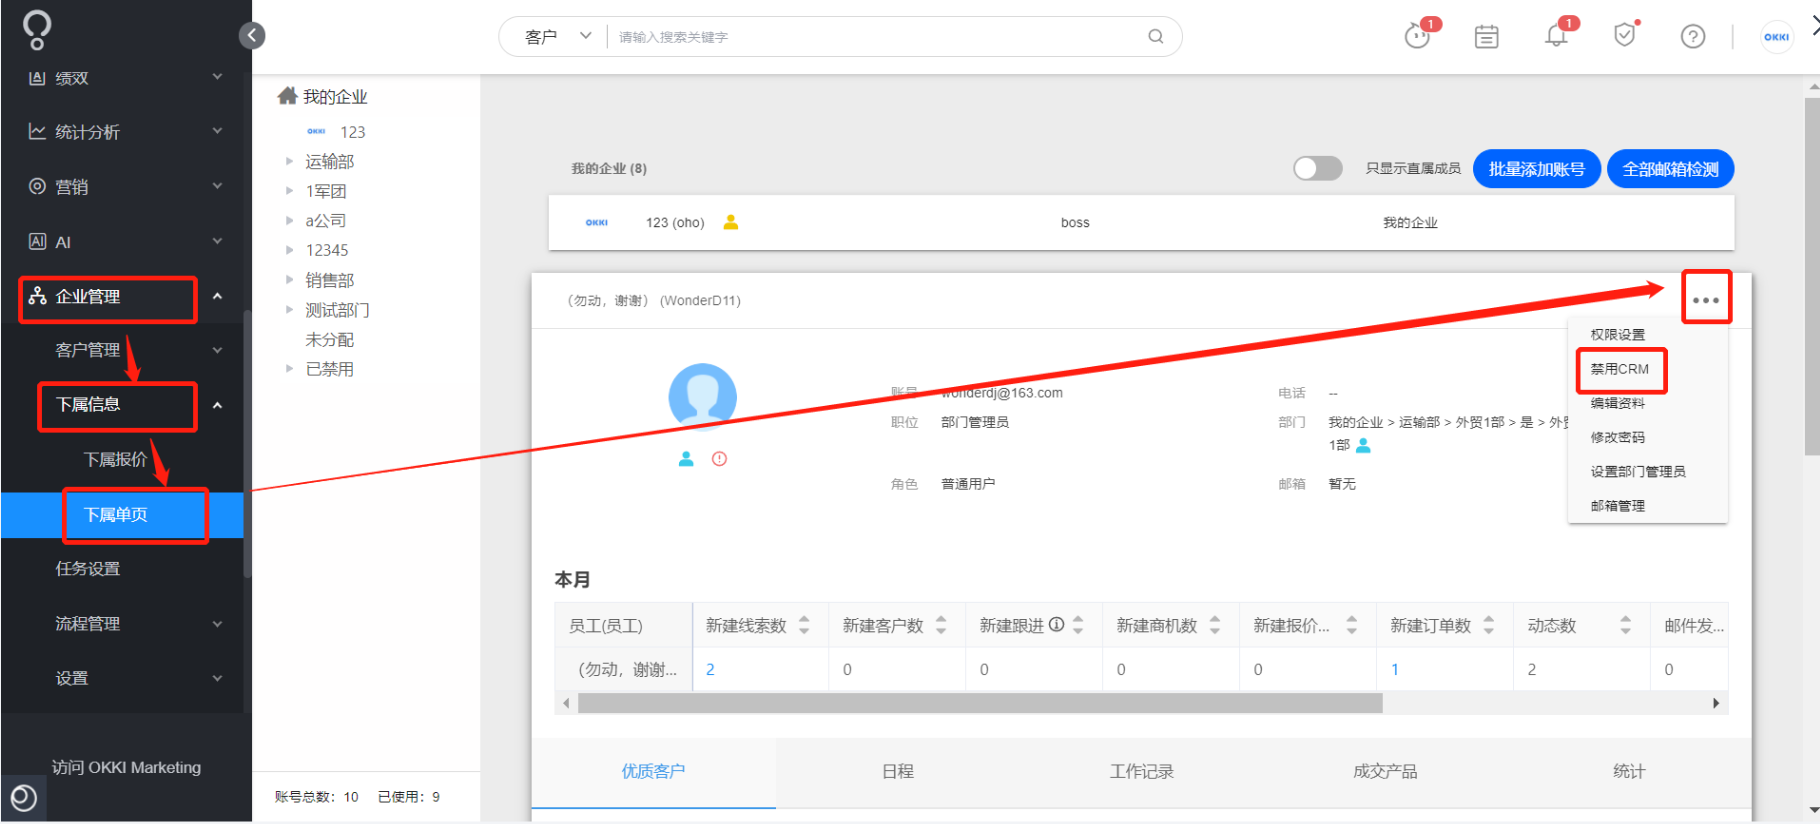Screen dimensions: 1820x824
Task: Sort by 新建线索数 column
Action: 804,625
